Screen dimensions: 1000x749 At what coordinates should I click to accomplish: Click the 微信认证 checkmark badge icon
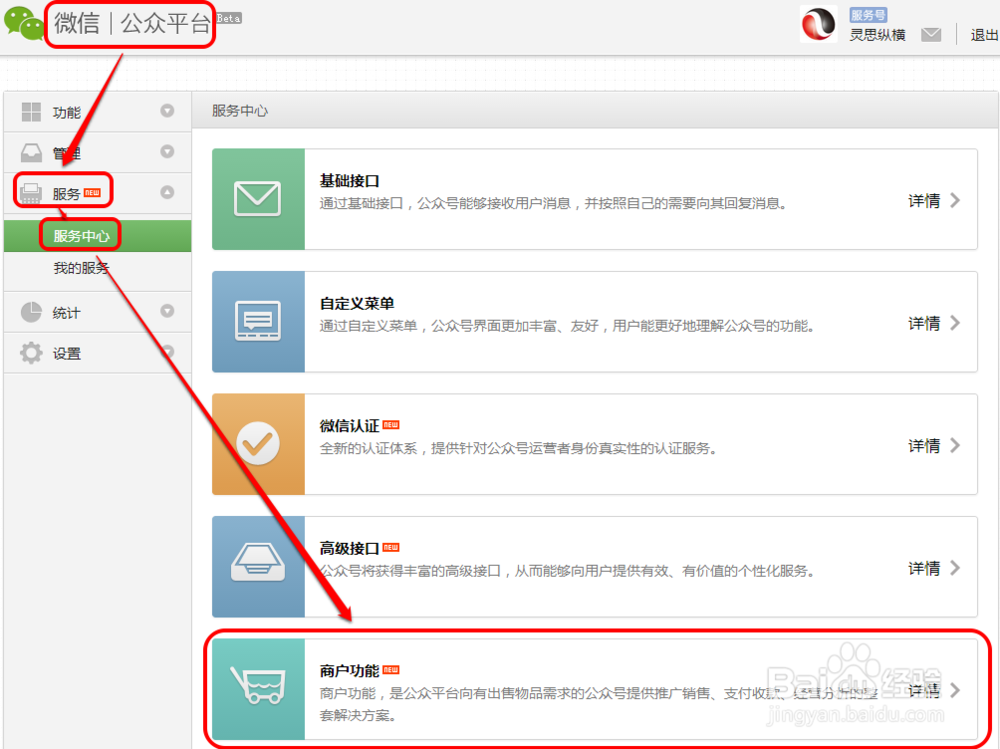[258, 444]
